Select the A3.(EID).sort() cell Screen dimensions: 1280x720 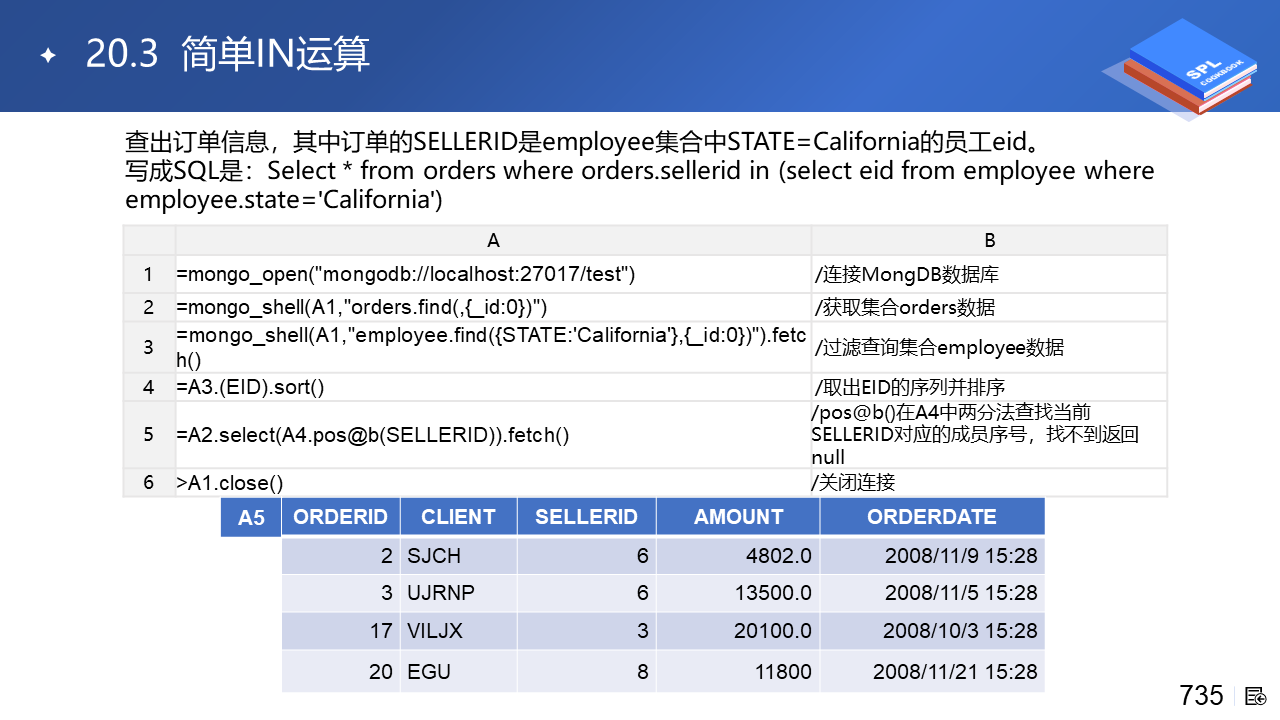tap(251, 387)
